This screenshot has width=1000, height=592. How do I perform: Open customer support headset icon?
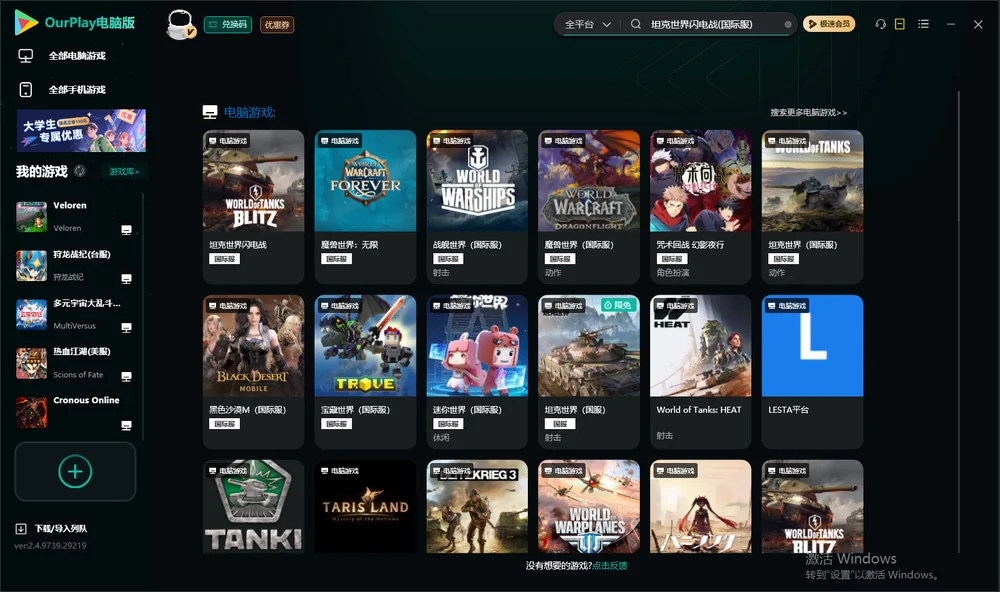click(880, 24)
